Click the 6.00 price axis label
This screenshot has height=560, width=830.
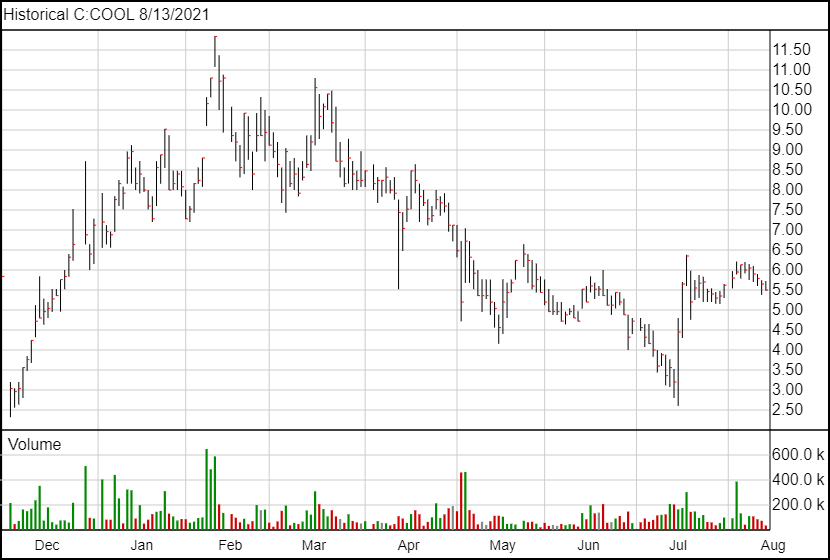click(788, 269)
